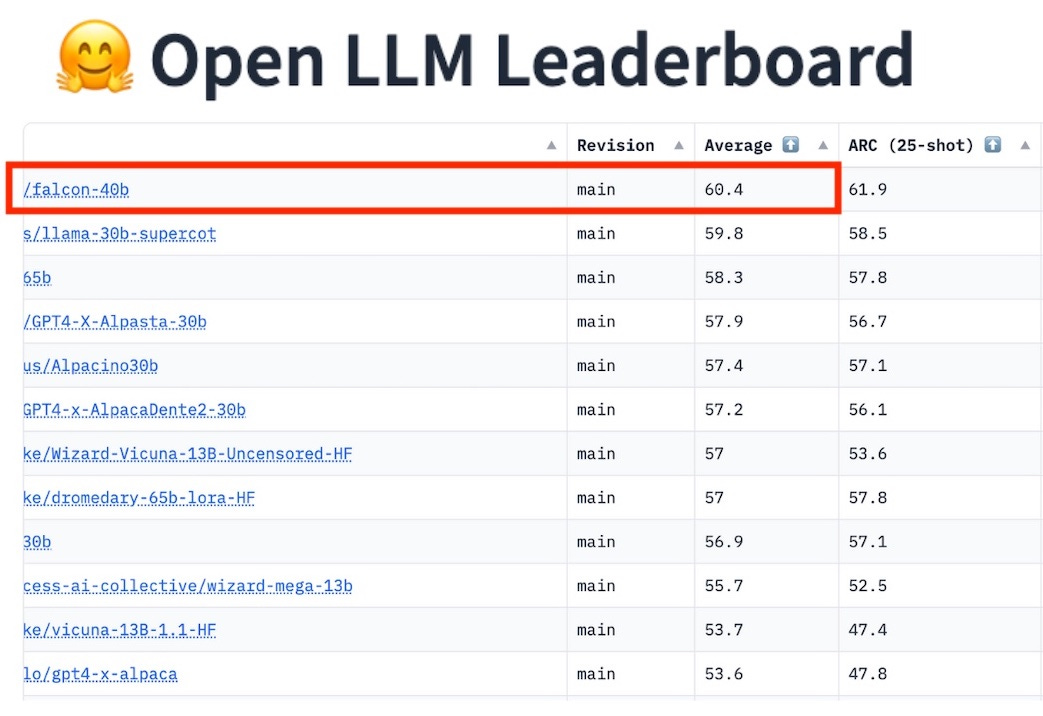Click the sort arrow on the first unnamed column
1043x716 pixels.
[550, 145]
